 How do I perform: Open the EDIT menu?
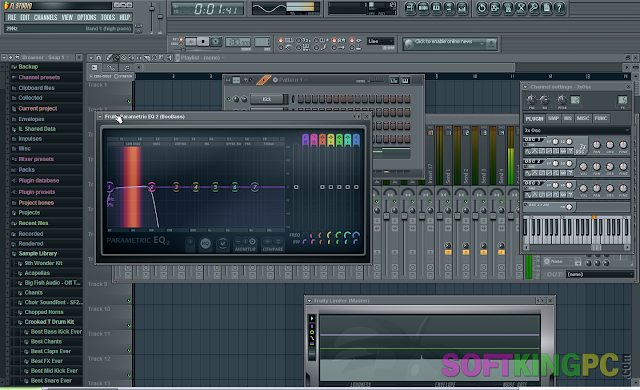[25, 17]
